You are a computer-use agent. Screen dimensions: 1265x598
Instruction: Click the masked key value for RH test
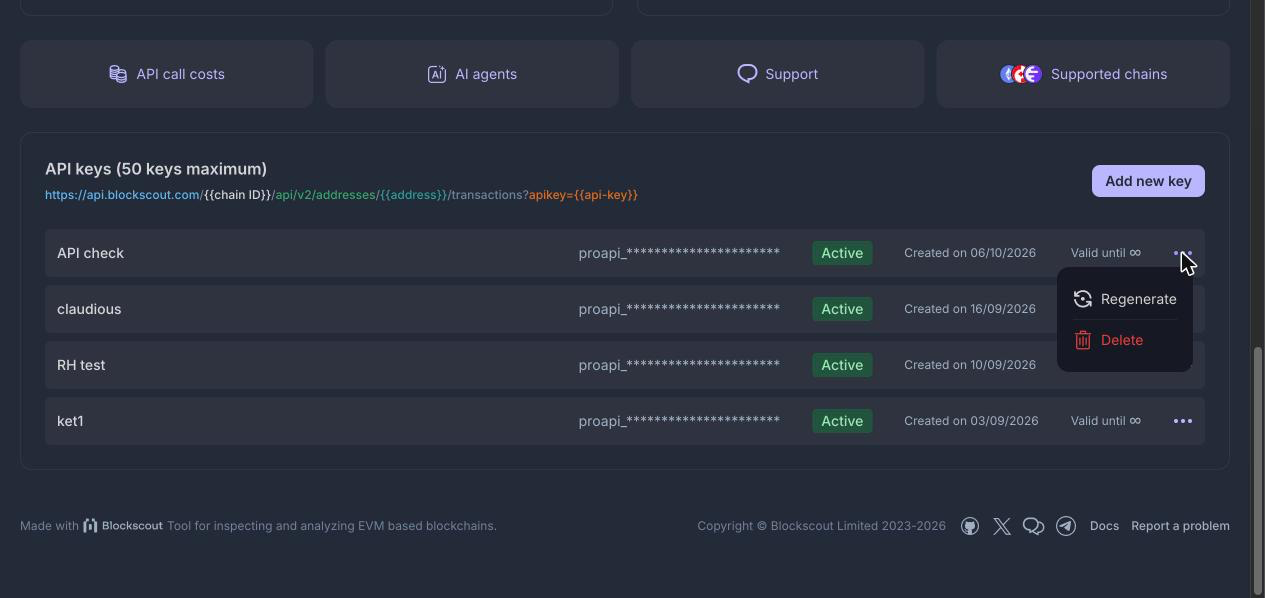coord(679,365)
